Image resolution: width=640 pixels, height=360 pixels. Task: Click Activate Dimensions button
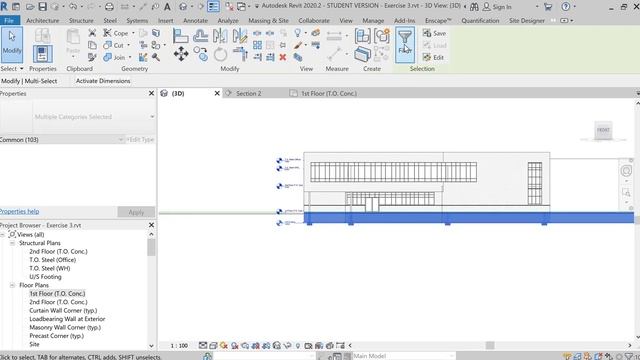point(103,81)
